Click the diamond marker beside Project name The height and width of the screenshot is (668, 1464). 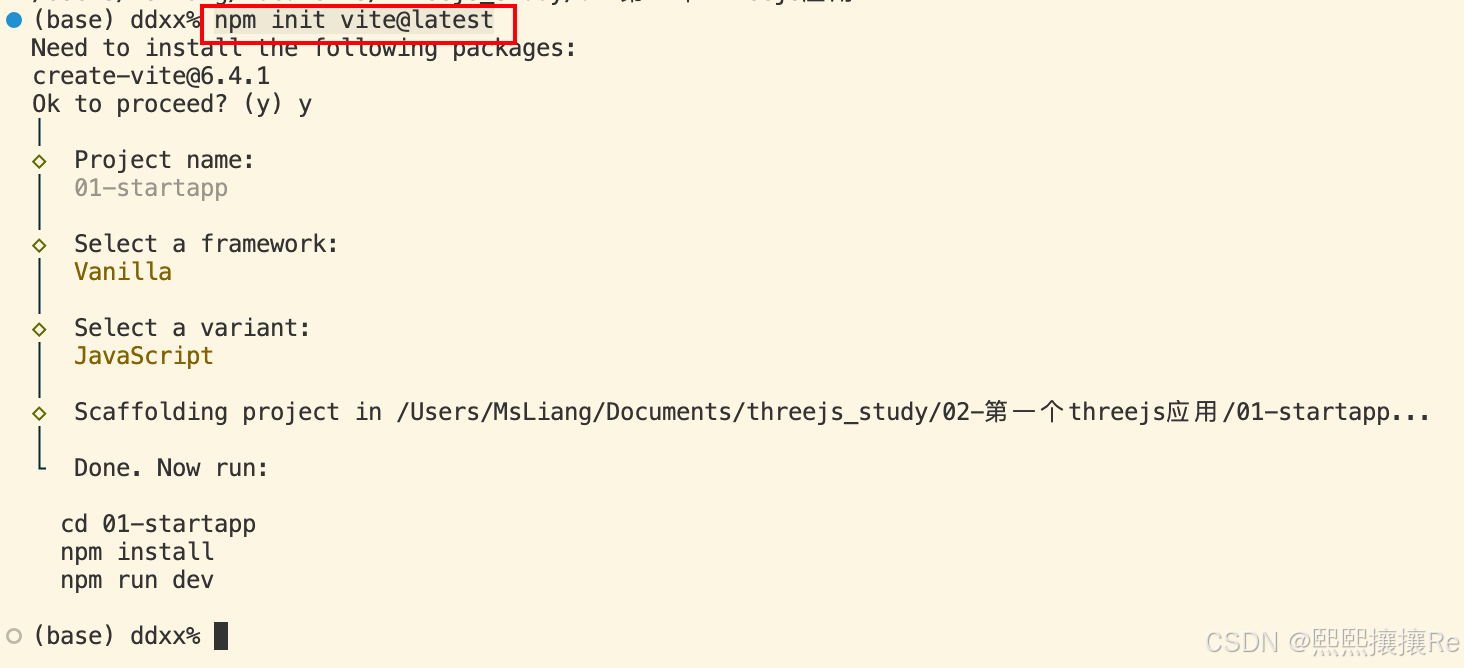coord(39,161)
